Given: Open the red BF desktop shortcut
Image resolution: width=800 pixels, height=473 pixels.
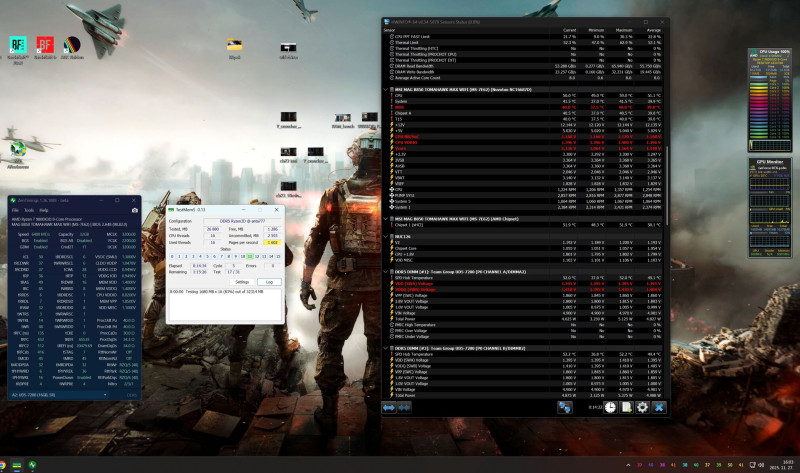Looking at the screenshot, I should [45, 45].
